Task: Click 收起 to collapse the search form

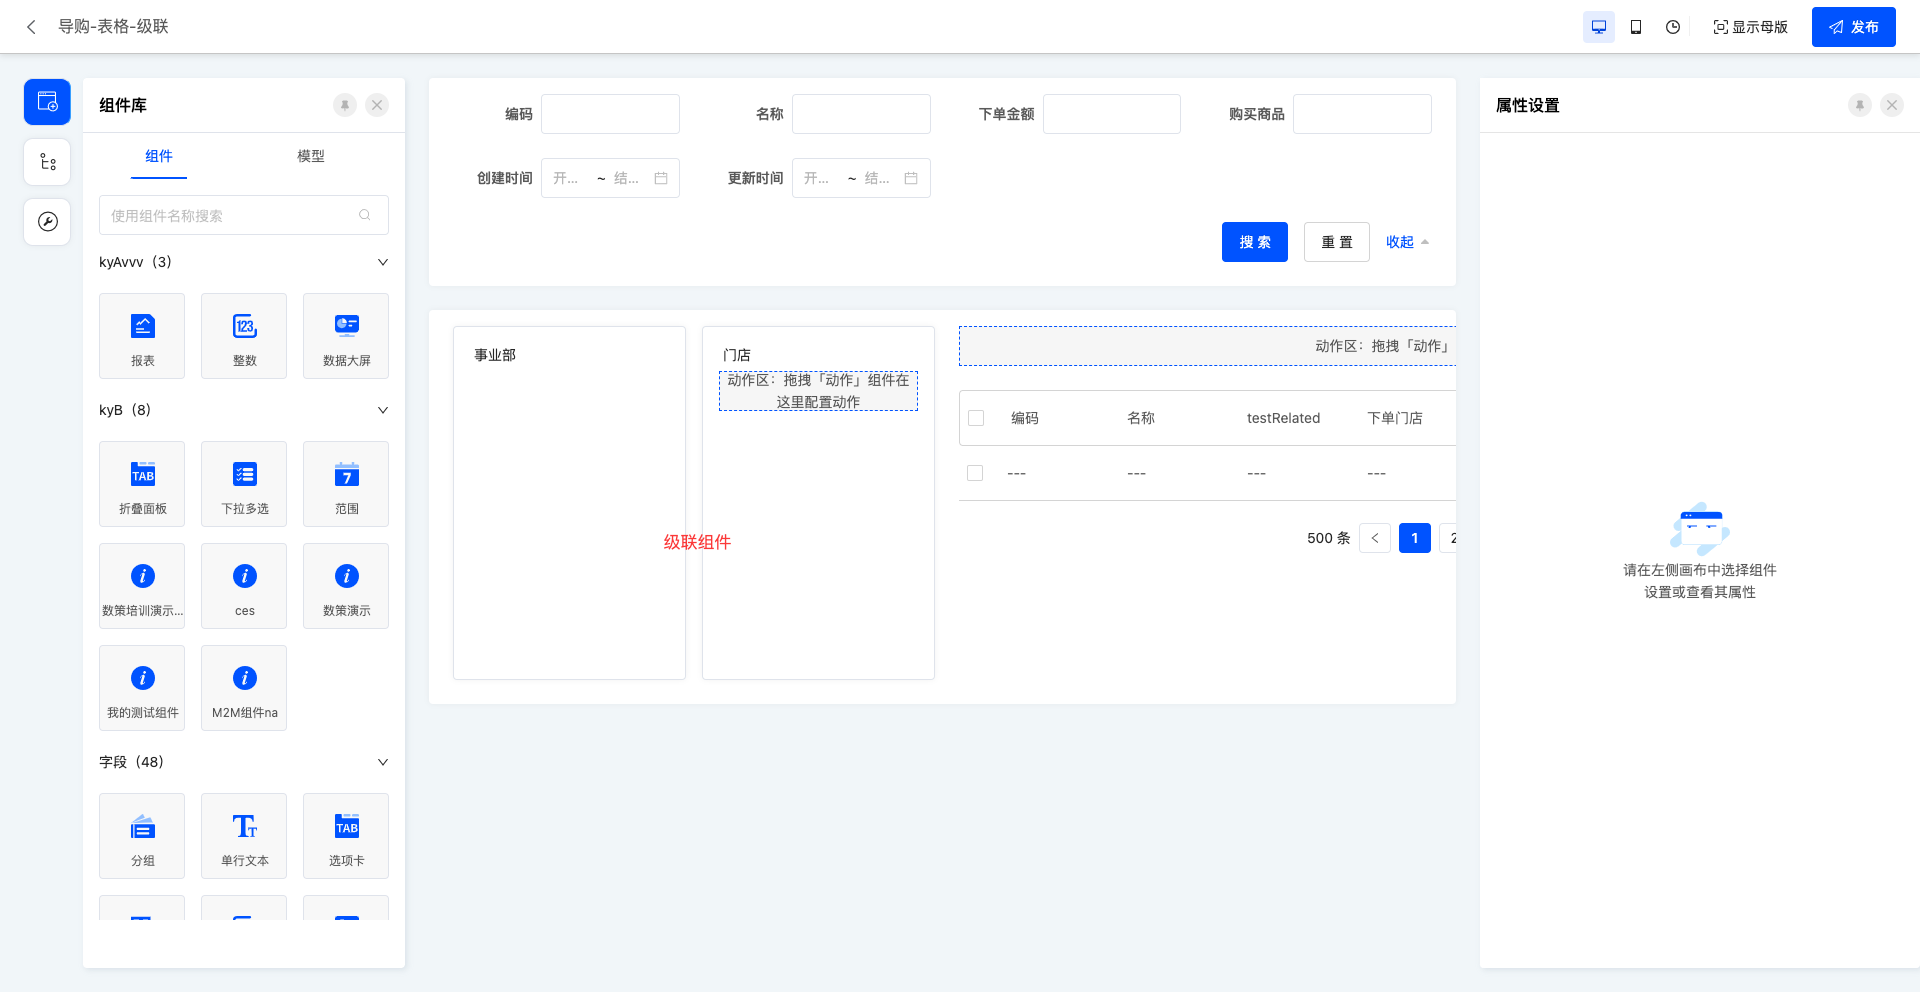Action: coord(1400,241)
